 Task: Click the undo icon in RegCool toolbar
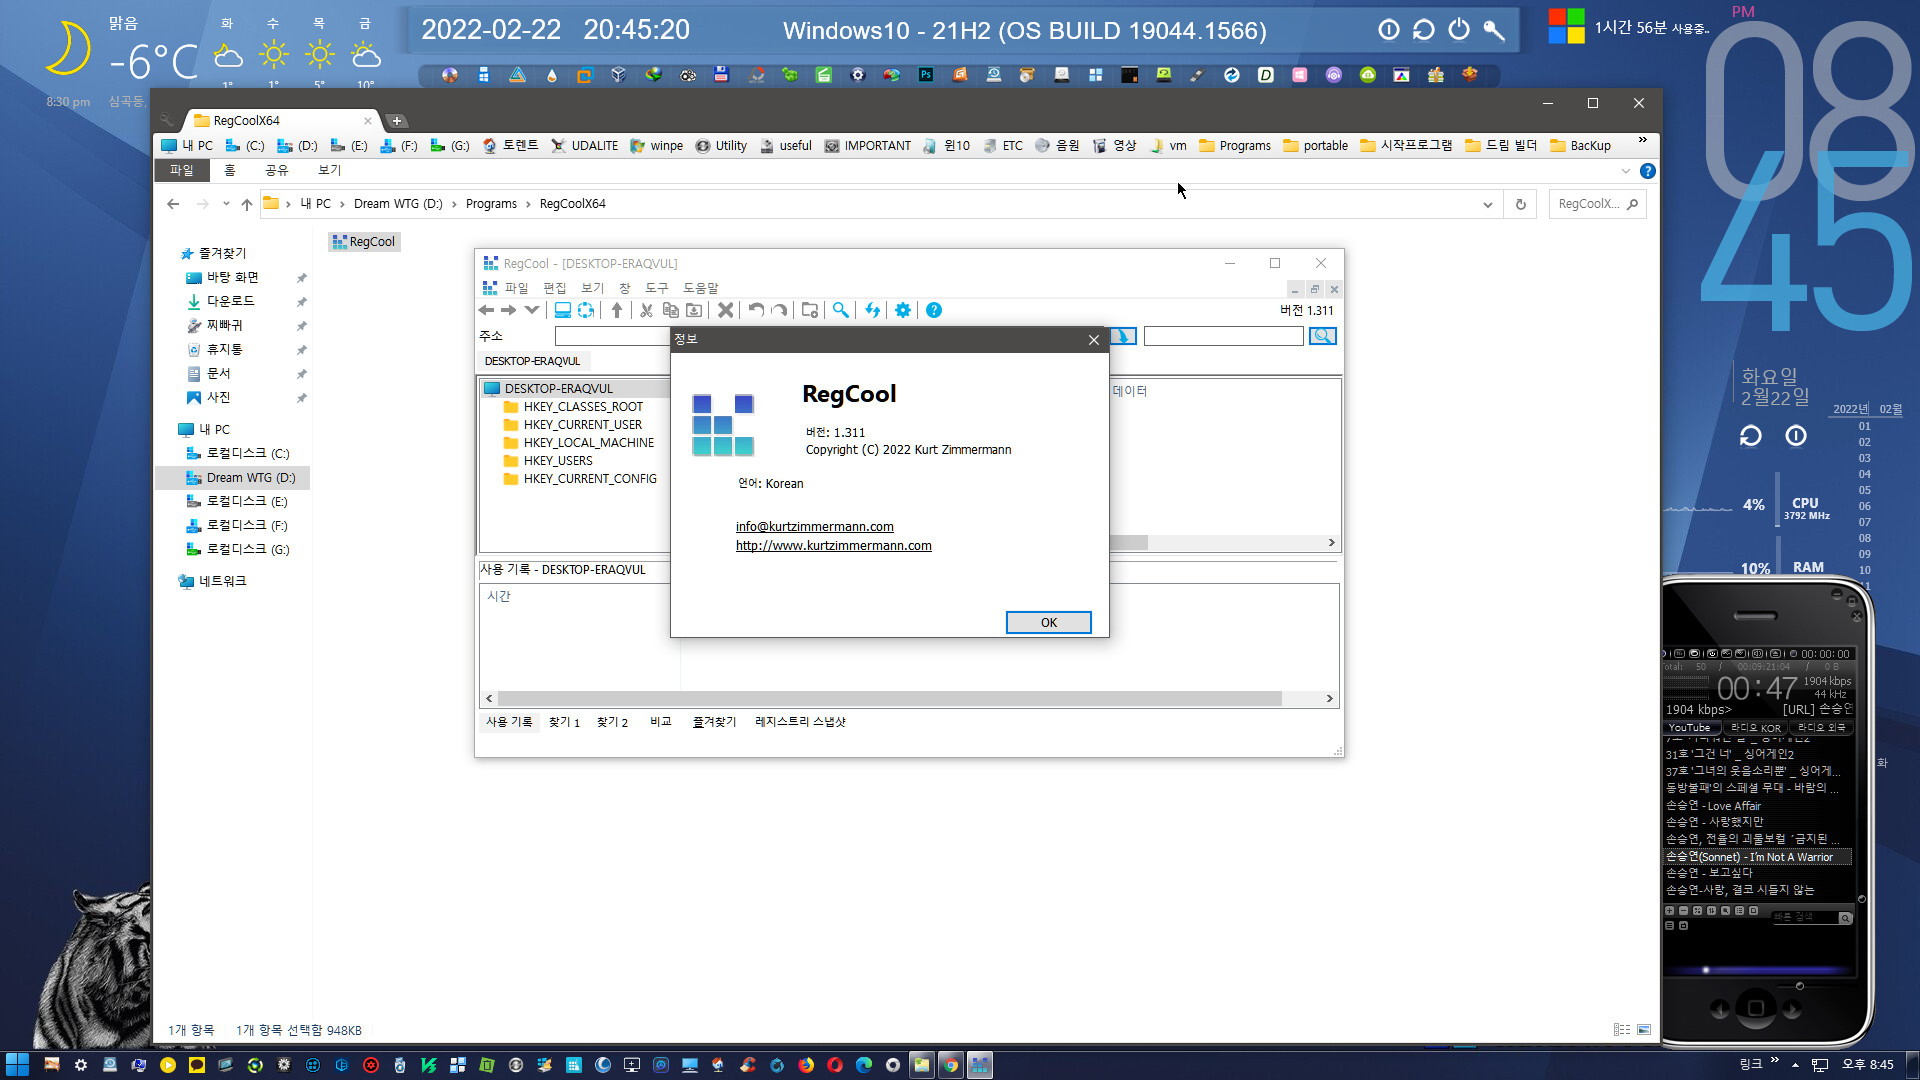(756, 310)
